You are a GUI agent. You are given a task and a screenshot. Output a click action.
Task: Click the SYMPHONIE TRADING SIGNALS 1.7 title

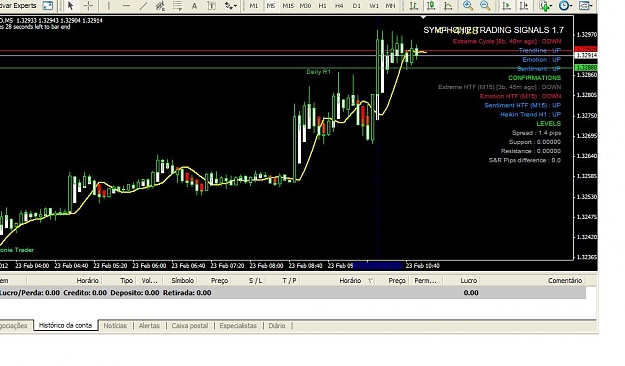(x=493, y=30)
